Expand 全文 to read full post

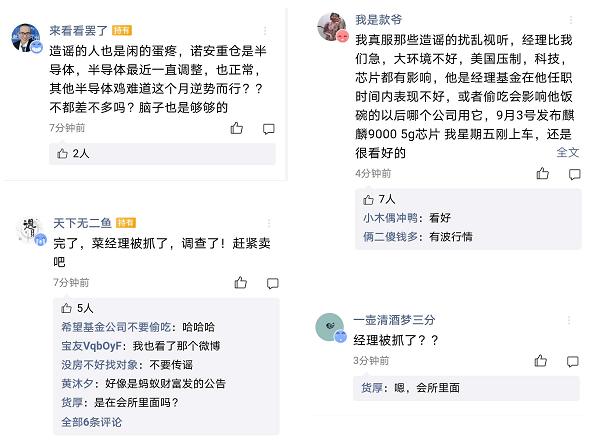pyautogui.click(x=568, y=152)
